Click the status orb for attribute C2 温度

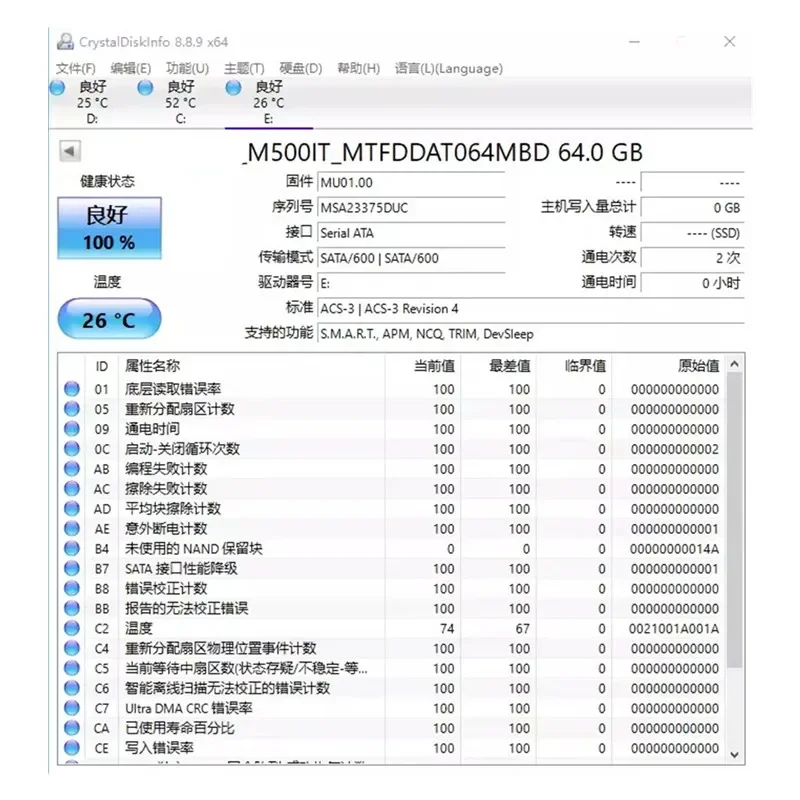[x=72, y=628]
